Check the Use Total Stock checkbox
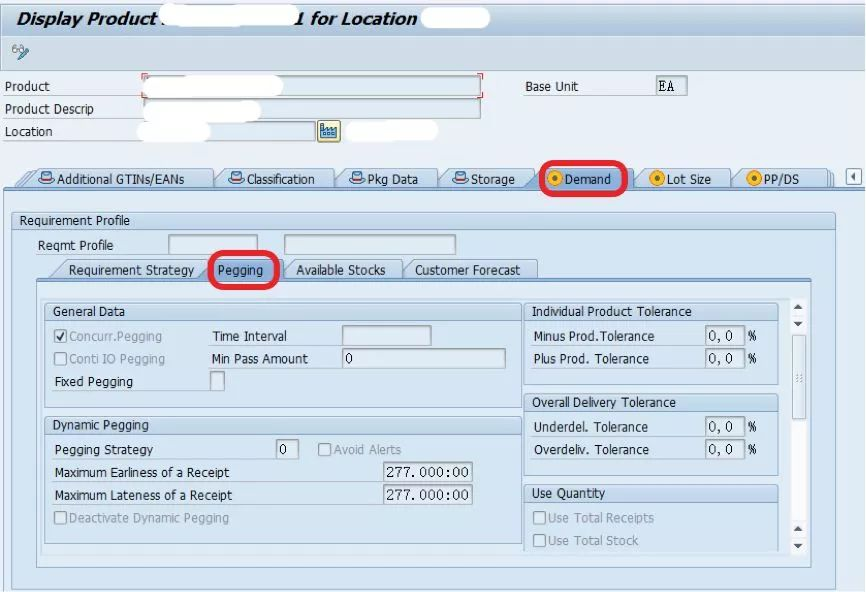The width and height of the screenshot is (866, 592). coord(539,541)
